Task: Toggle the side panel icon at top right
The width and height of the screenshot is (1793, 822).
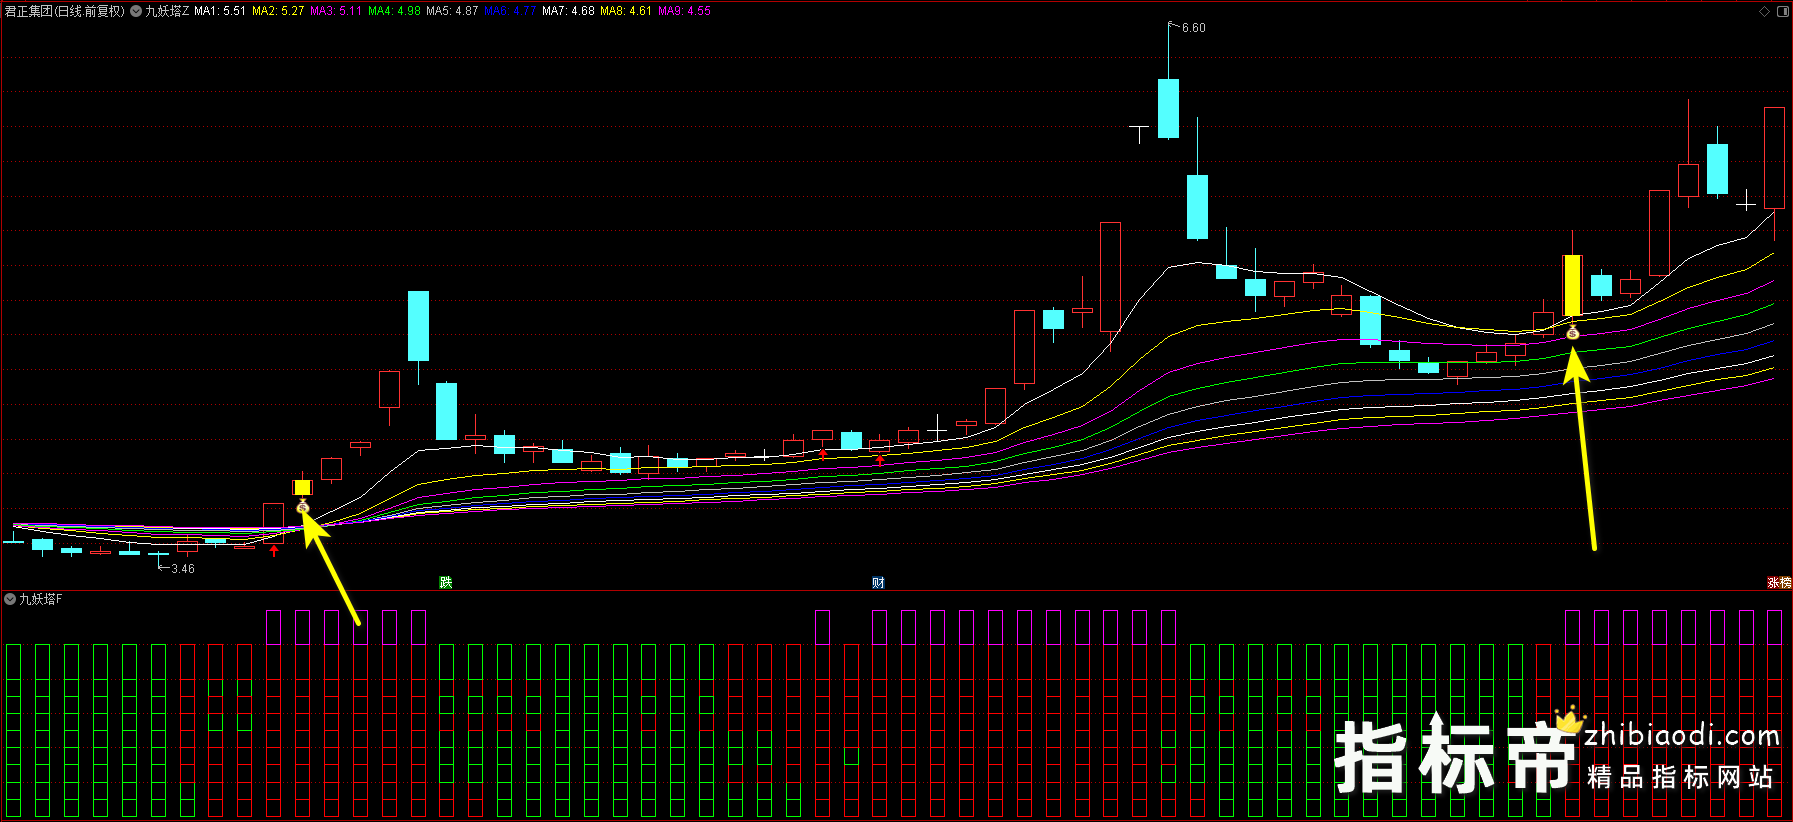Action: 1782,11
